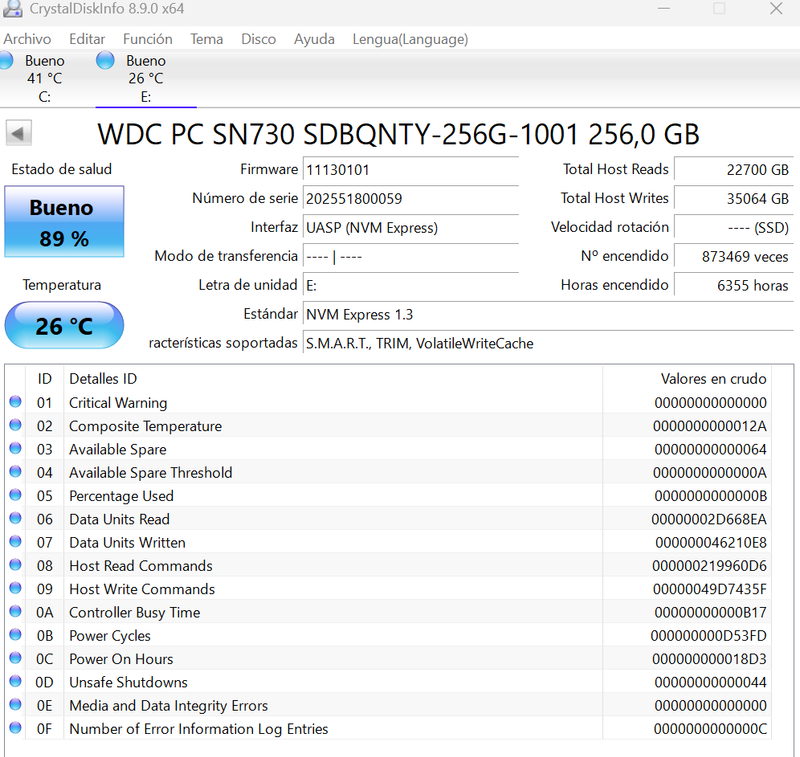This screenshot has width=800, height=757.
Task: Open the Disco menu
Action: point(259,39)
